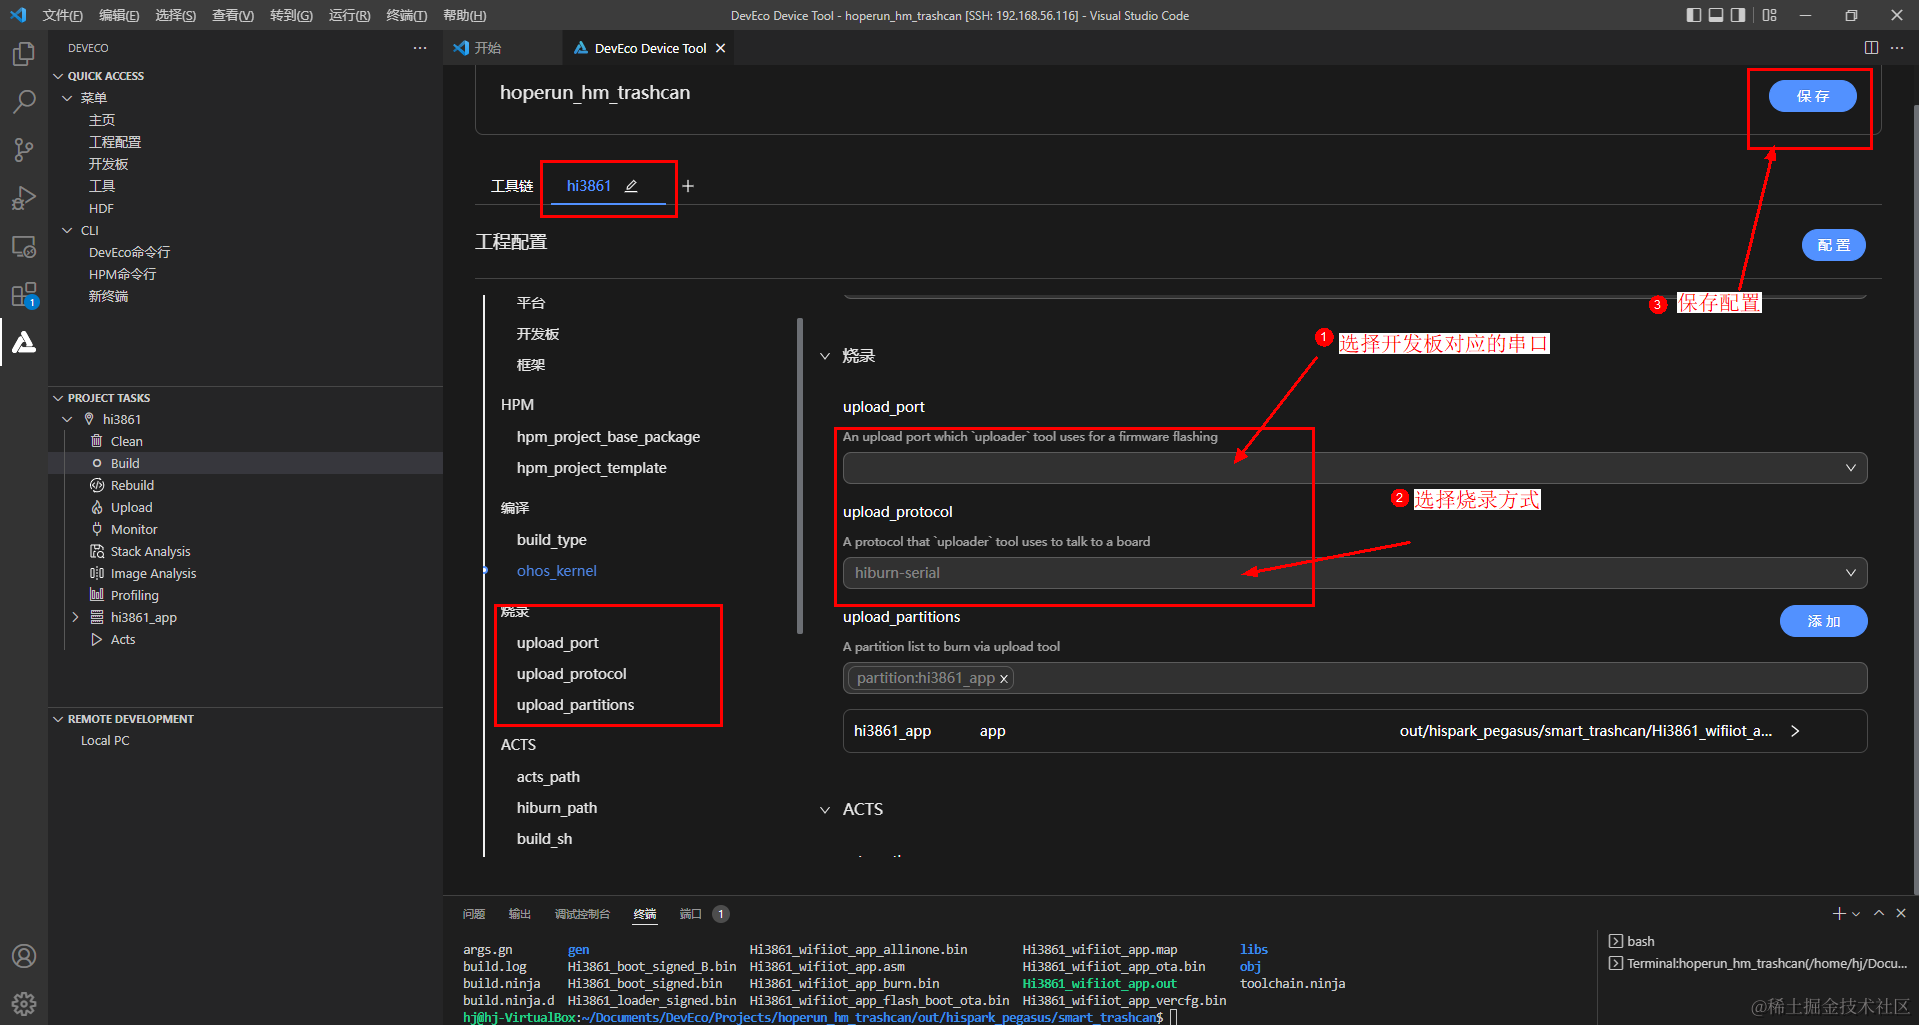Open Remote Explorer in activity bar
The image size is (1919, 1025).
24,246
